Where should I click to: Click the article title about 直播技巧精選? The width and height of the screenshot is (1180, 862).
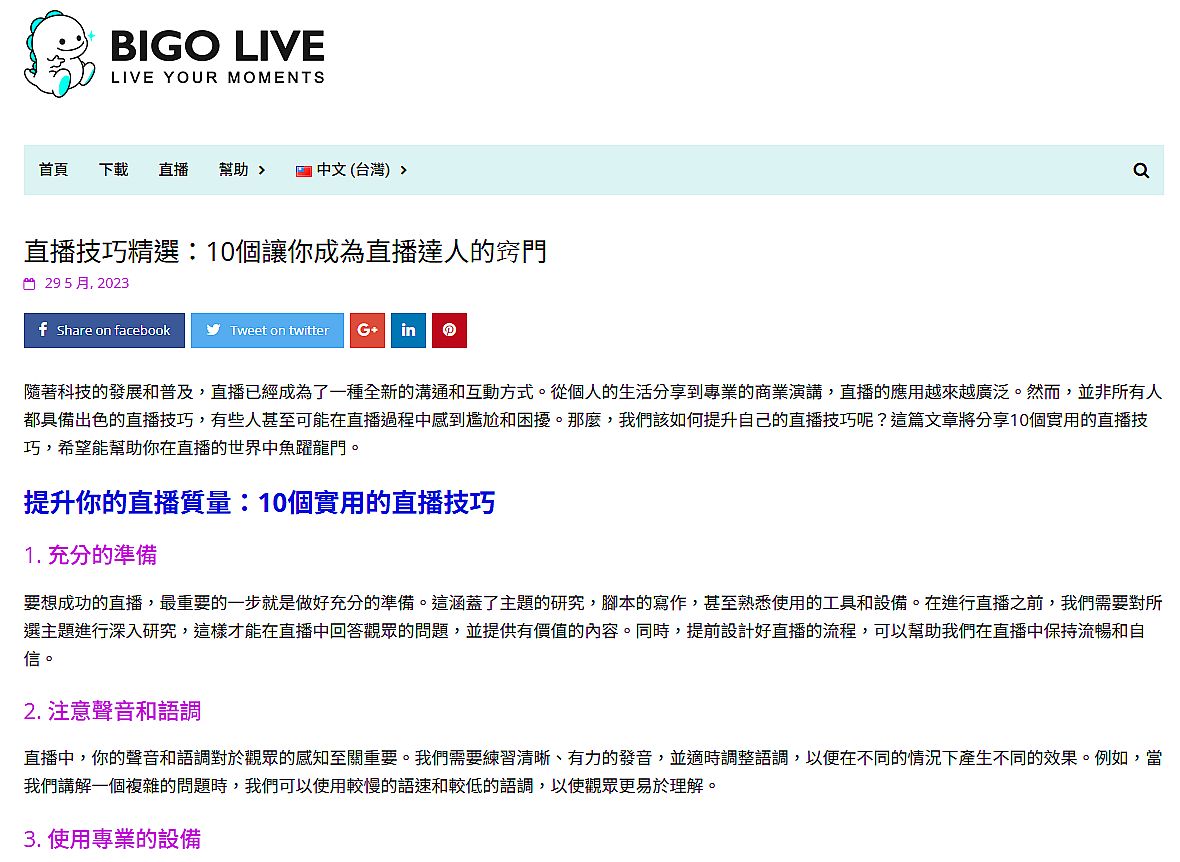click(285, 251)
